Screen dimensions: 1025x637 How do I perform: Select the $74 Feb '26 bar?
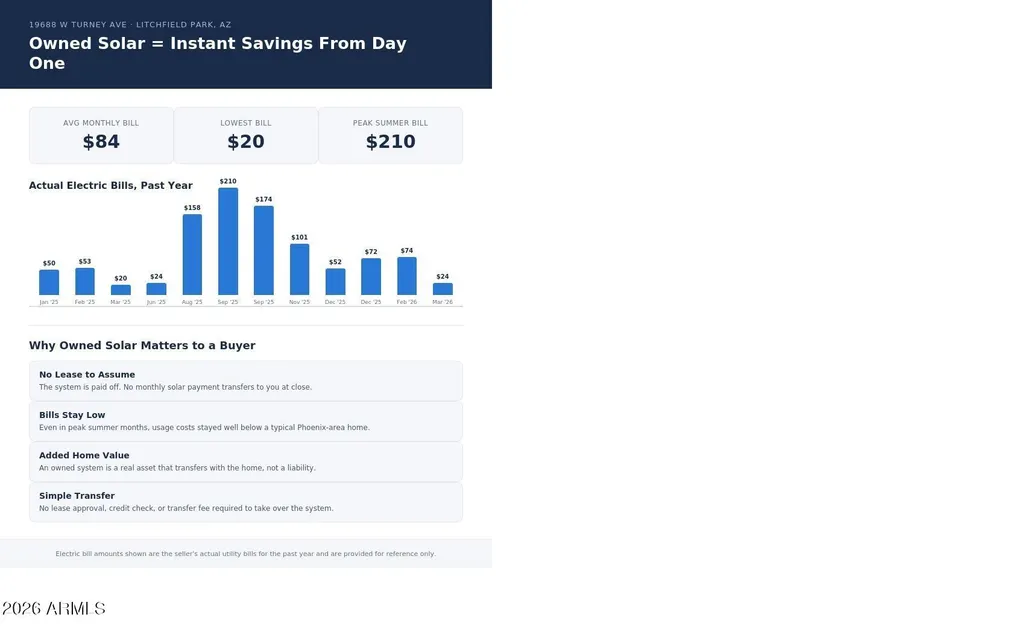(407, 276)
